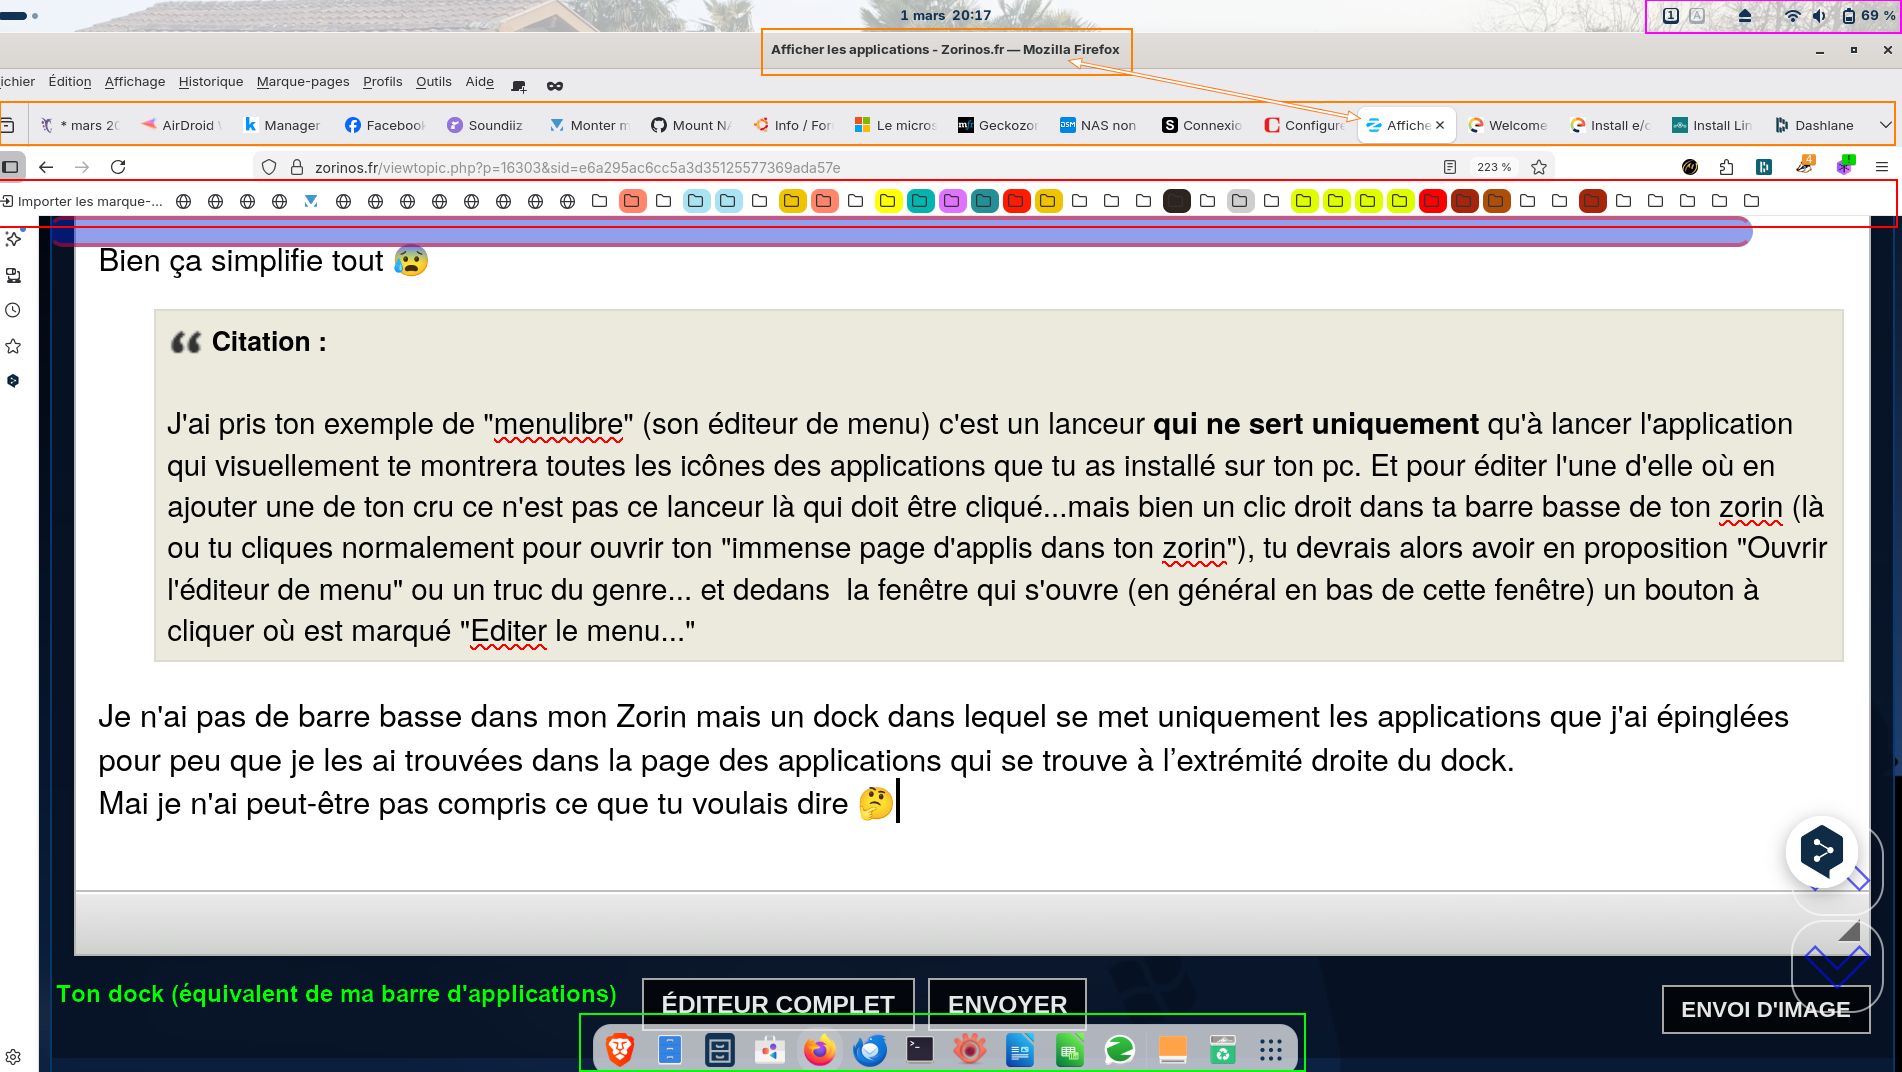Click the ENVOYER button
Viewport: 1902px width, 1072px height.
point(1007,1004)
